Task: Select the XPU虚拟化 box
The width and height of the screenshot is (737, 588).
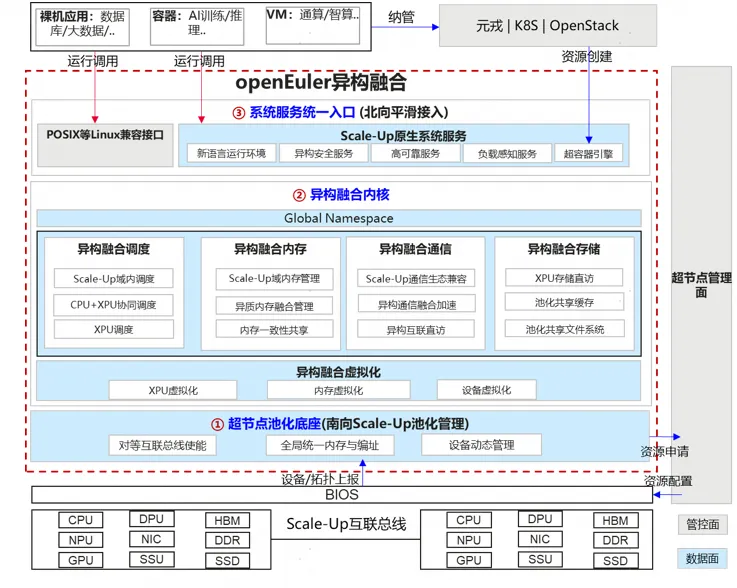Action: [172, 390]
